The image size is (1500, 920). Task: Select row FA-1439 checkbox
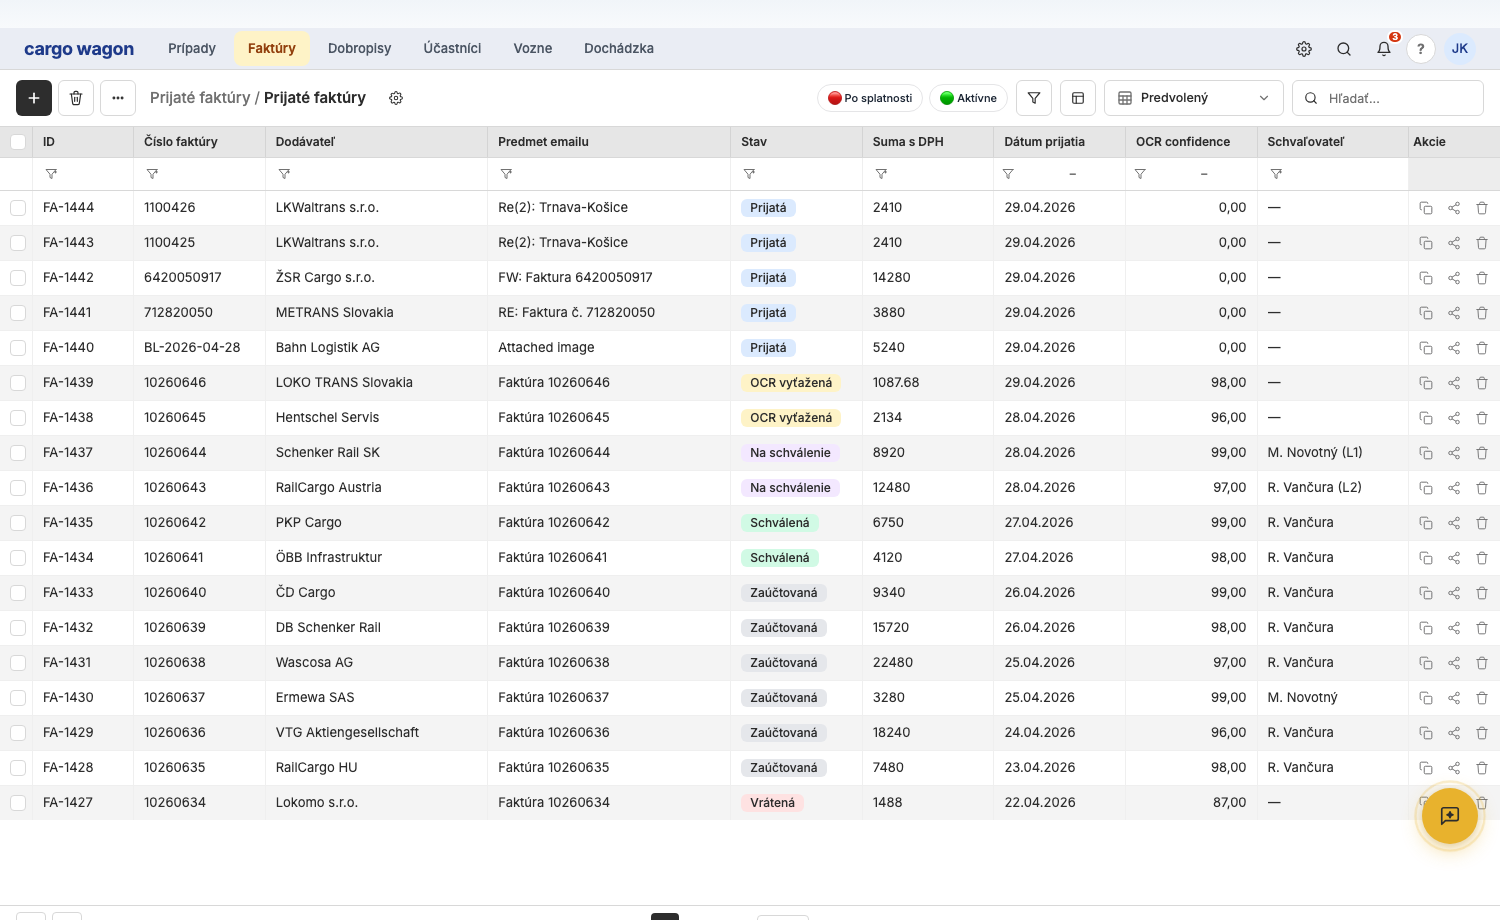tap(18, 383)
